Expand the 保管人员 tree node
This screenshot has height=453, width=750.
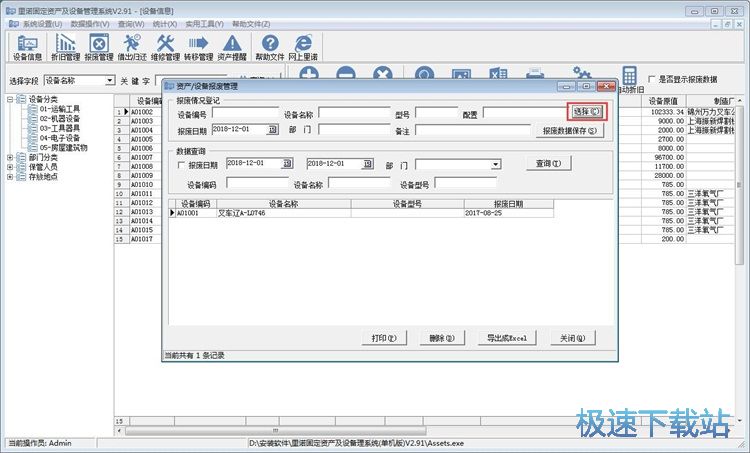[x=10, y=167]
